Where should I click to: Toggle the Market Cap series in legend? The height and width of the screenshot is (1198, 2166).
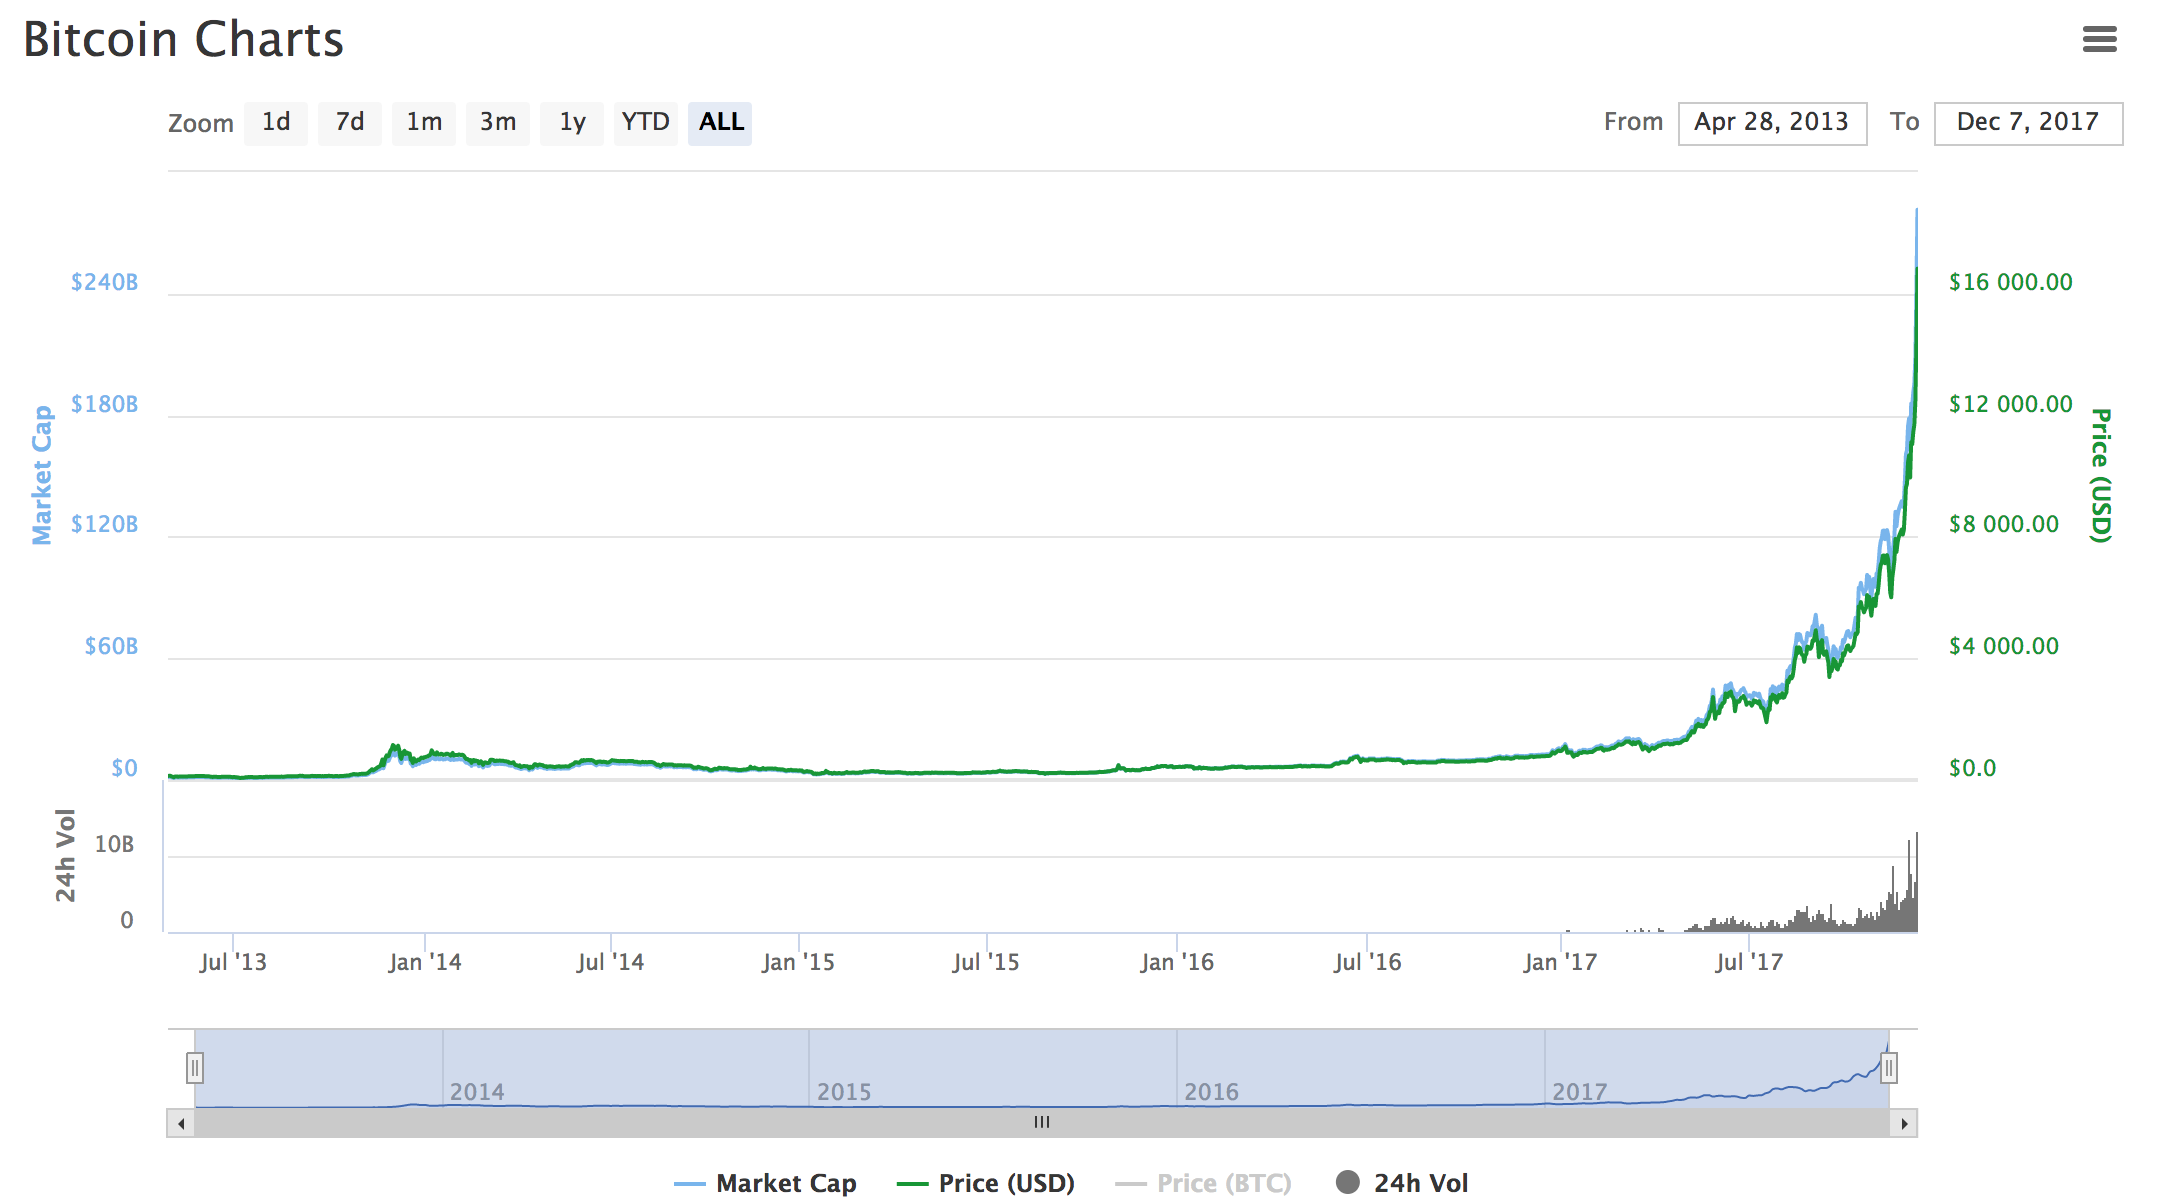point(766,1183)
